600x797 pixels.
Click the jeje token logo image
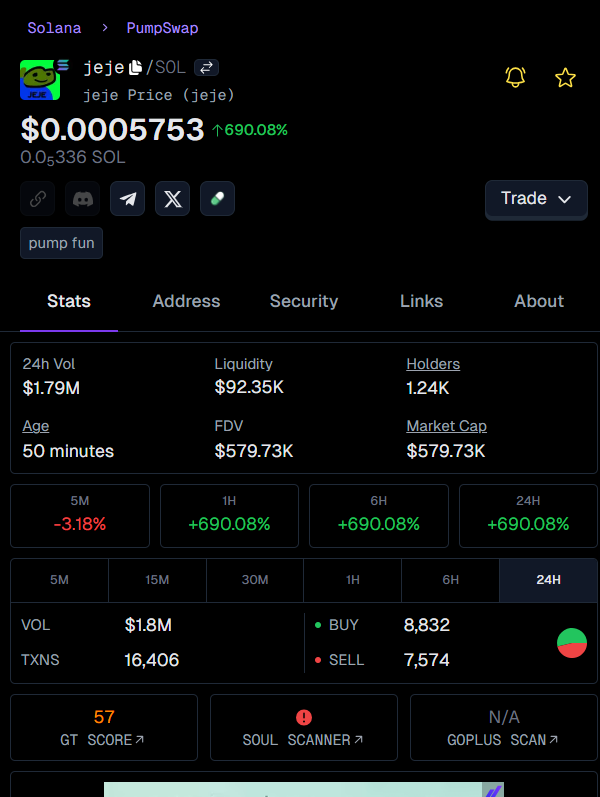[x=40, y=80]
